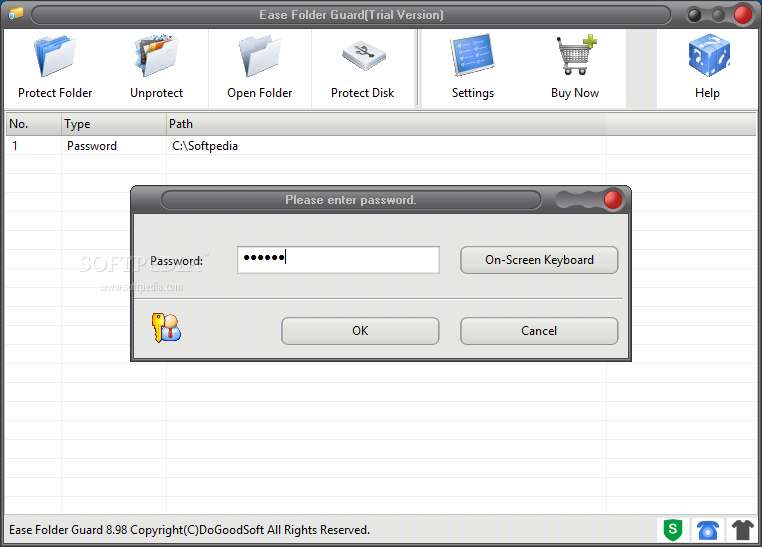Sort by the Type column header

(x=114, y=124)
